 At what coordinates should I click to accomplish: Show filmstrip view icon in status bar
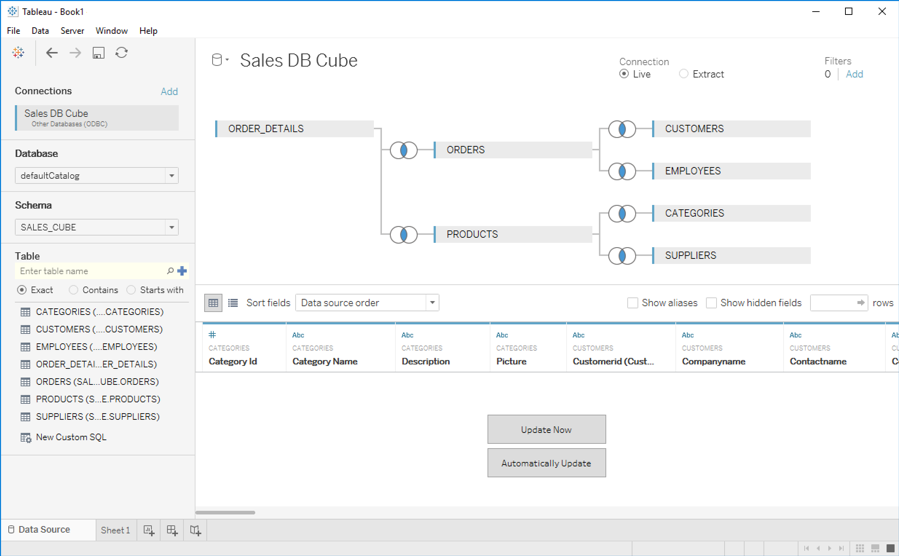pos(875,549)
